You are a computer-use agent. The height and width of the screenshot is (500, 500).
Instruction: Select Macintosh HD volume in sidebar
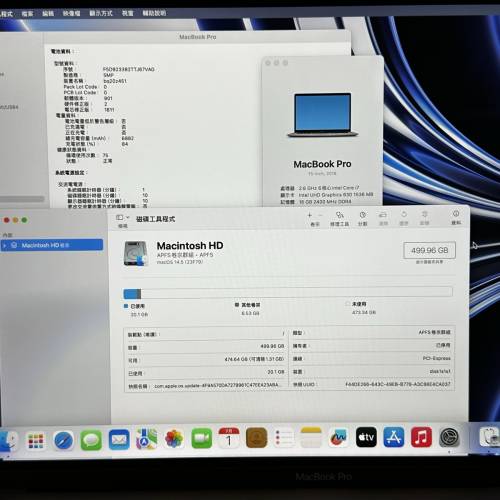click(52, 245)
